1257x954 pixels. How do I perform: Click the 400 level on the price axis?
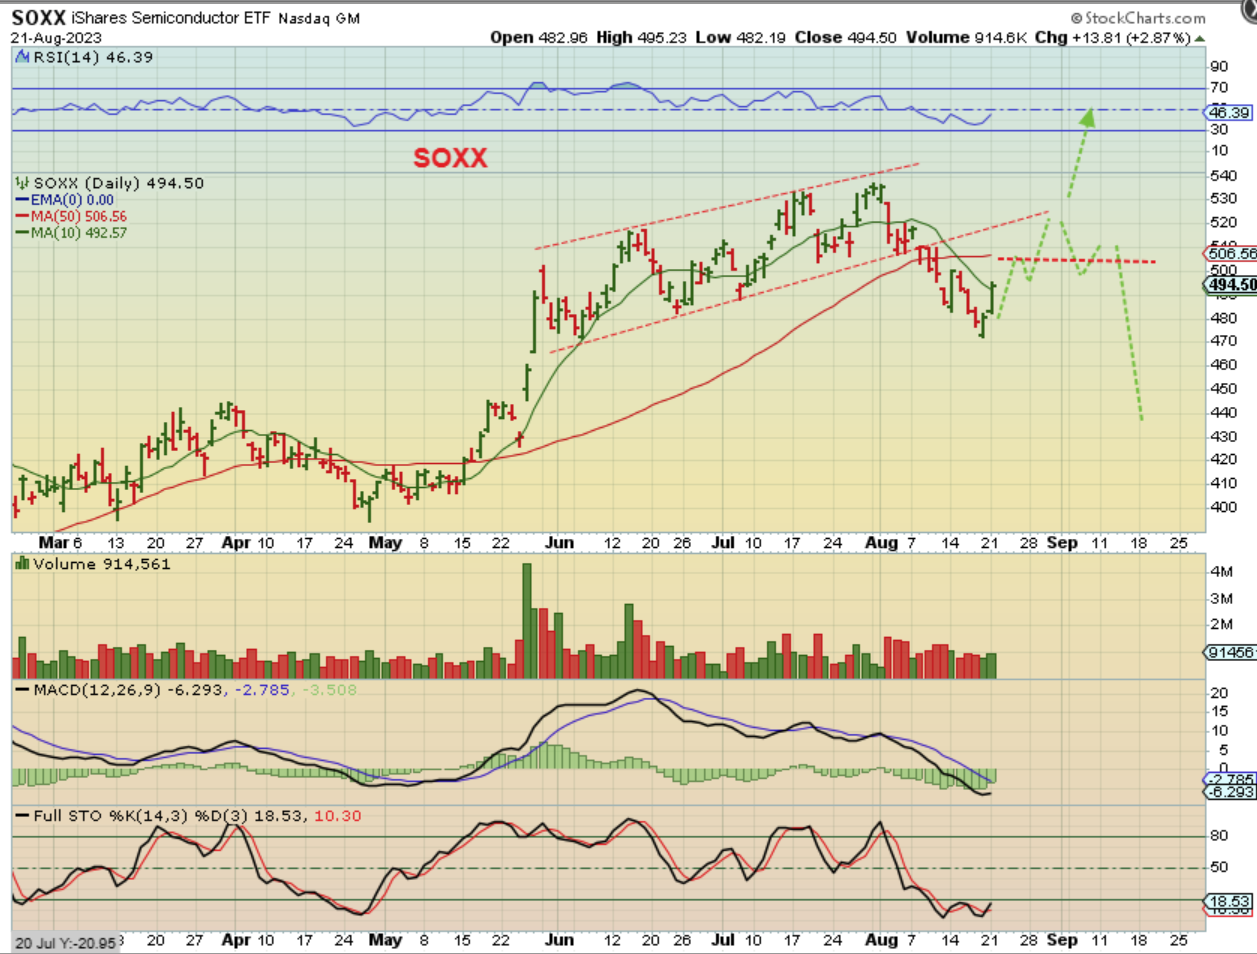1223,507
